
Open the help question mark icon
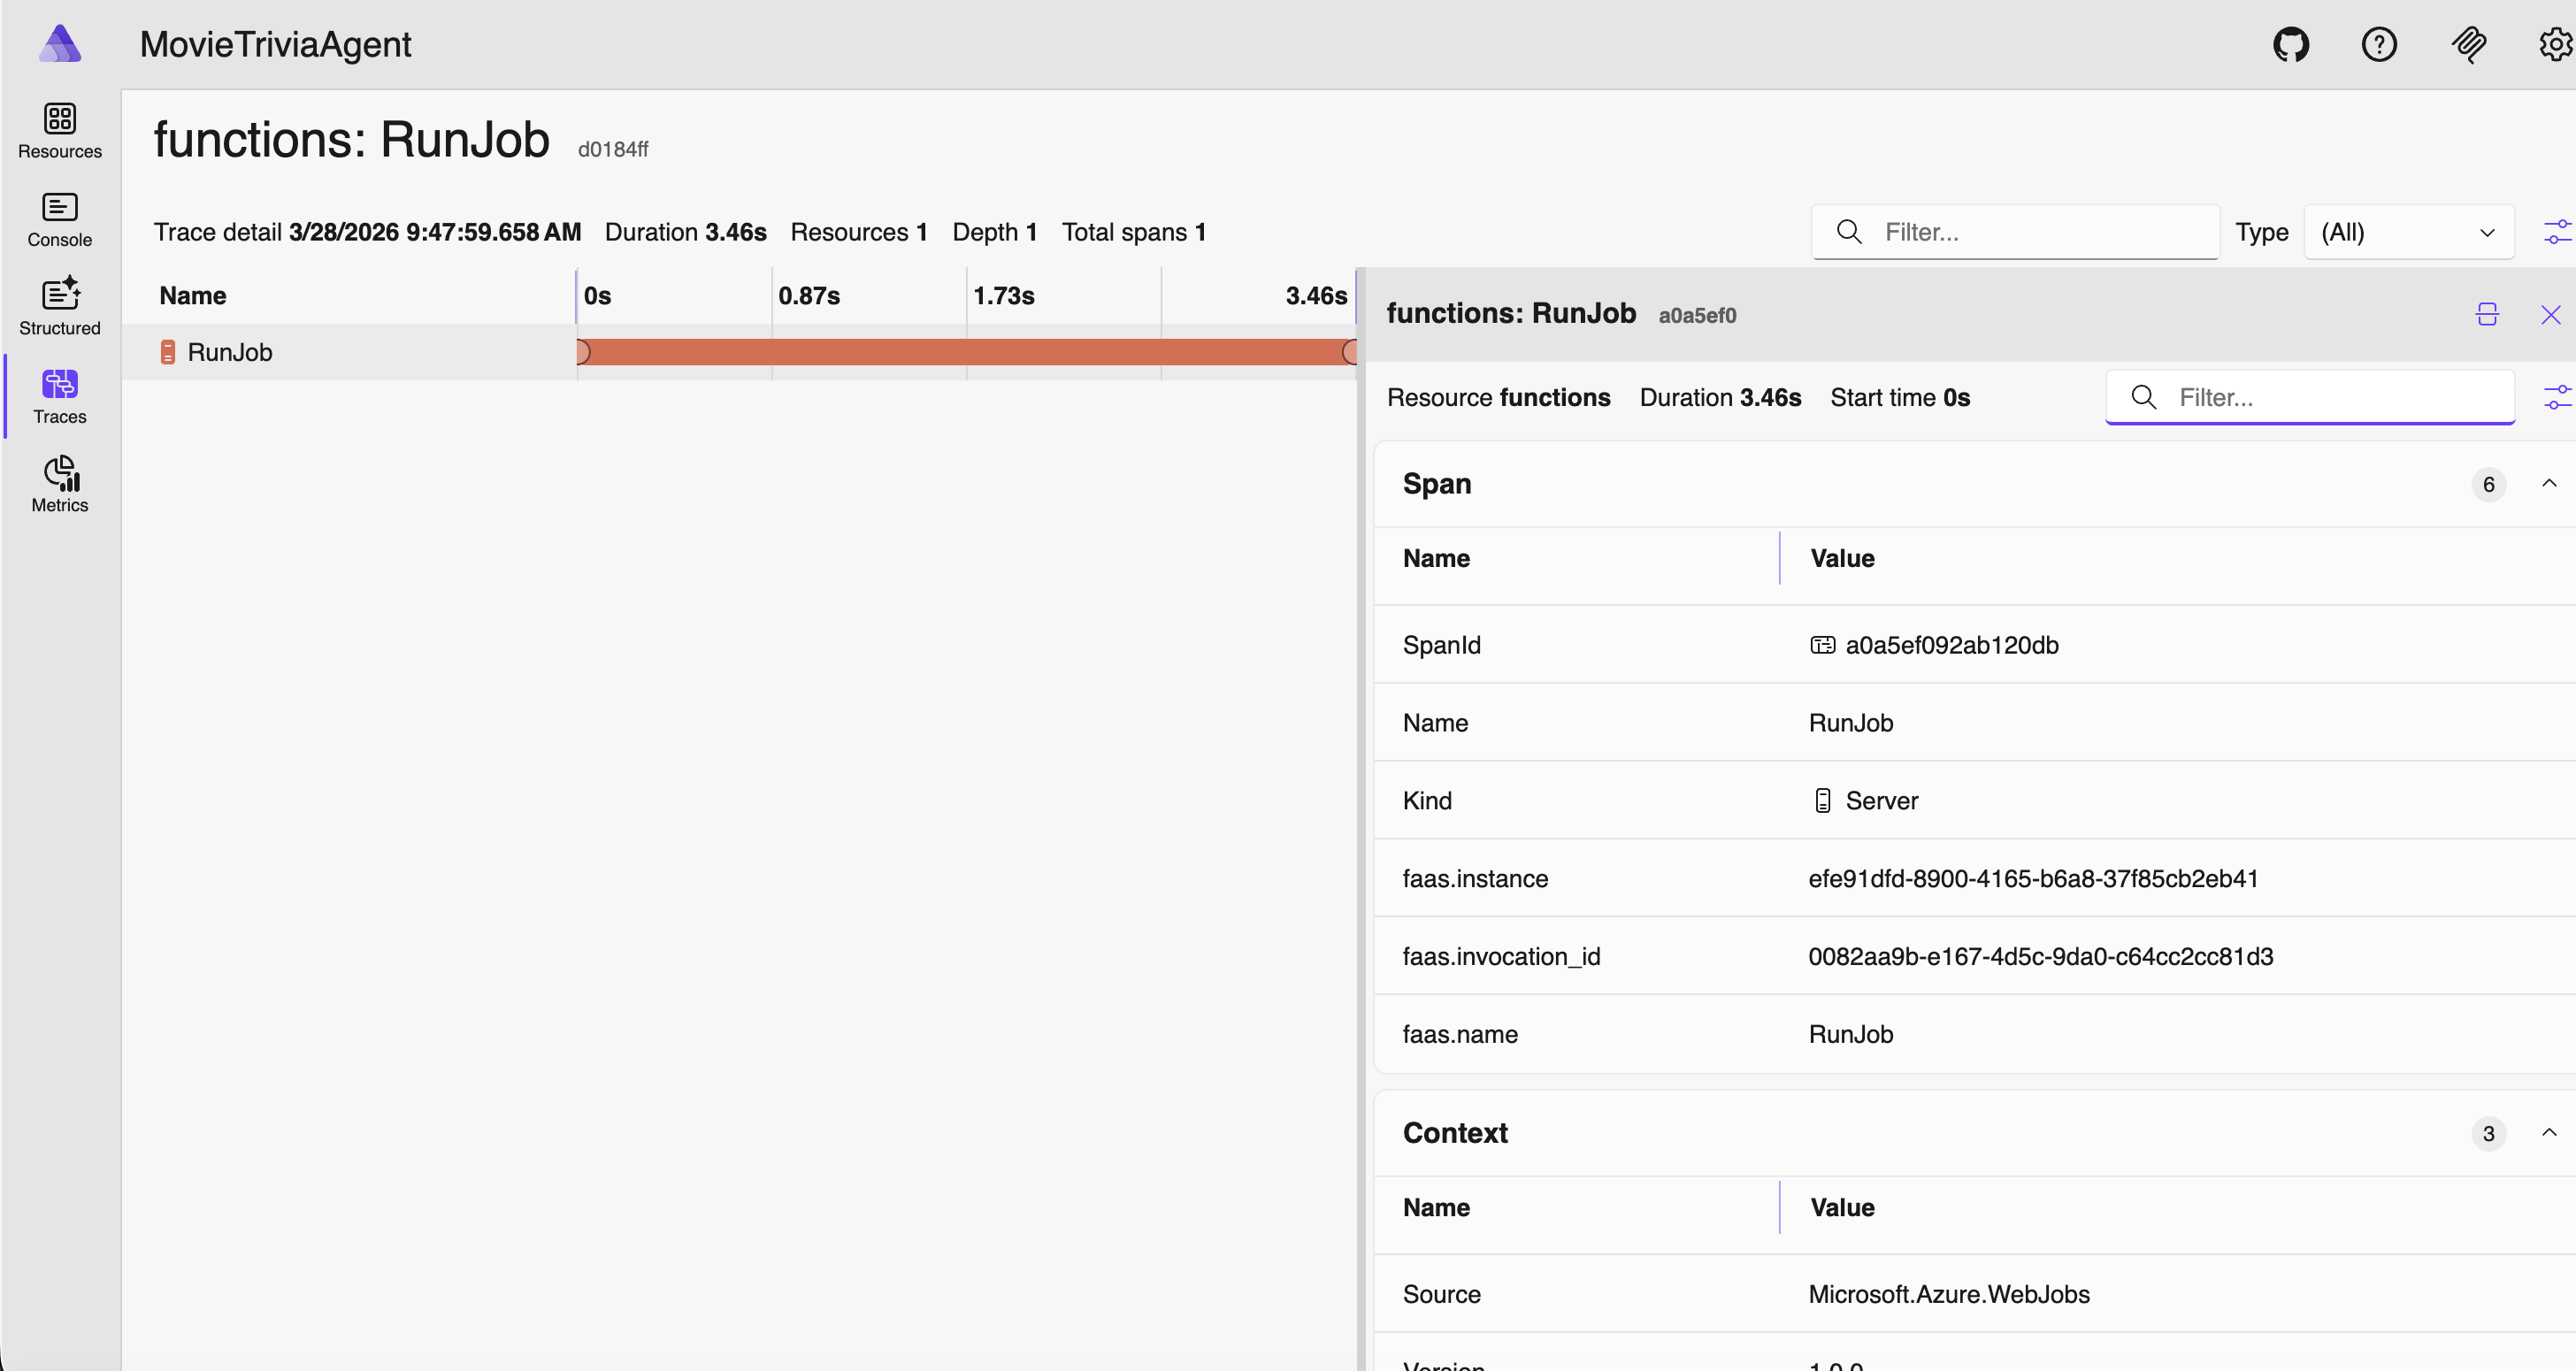[2378, 44]
